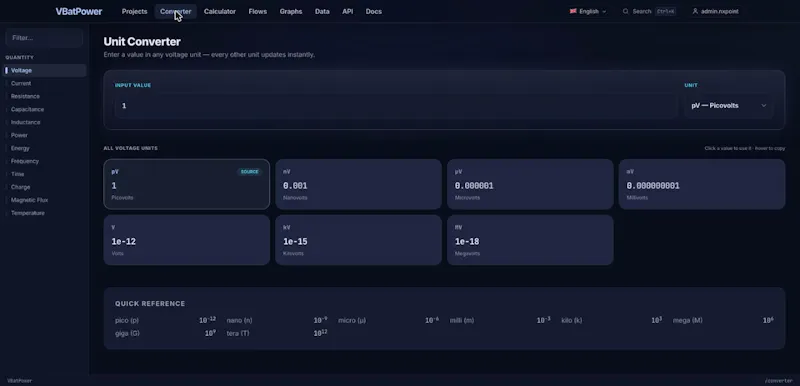Select Capacitance quantity in sidebar
Viewport: 800px width, 386px height.
point(45,109)
